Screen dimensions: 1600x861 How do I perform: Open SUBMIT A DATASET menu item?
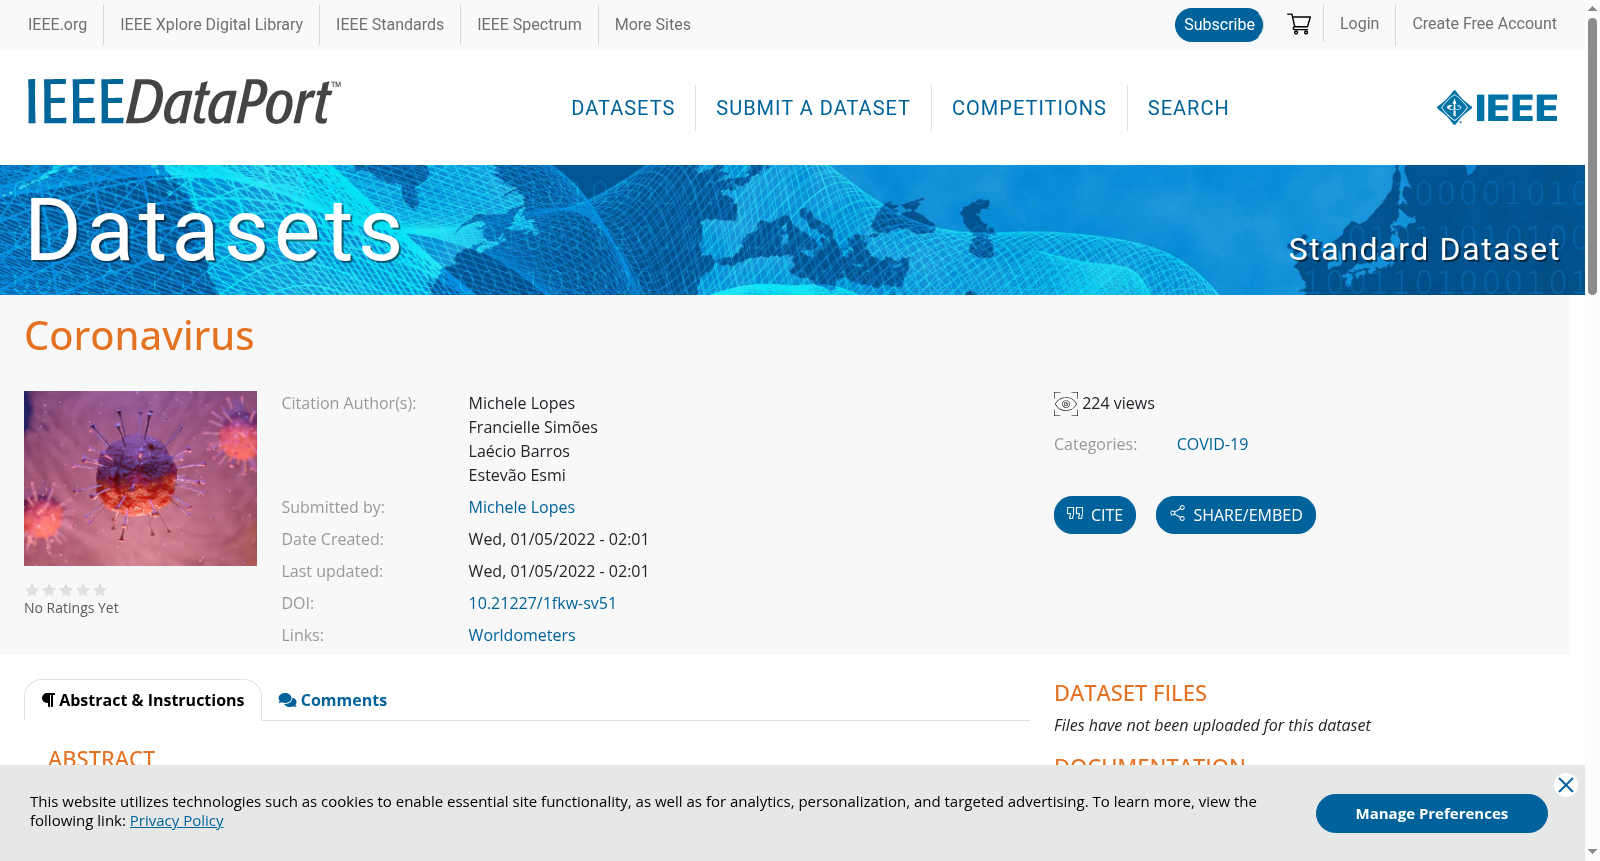[813, 108]
